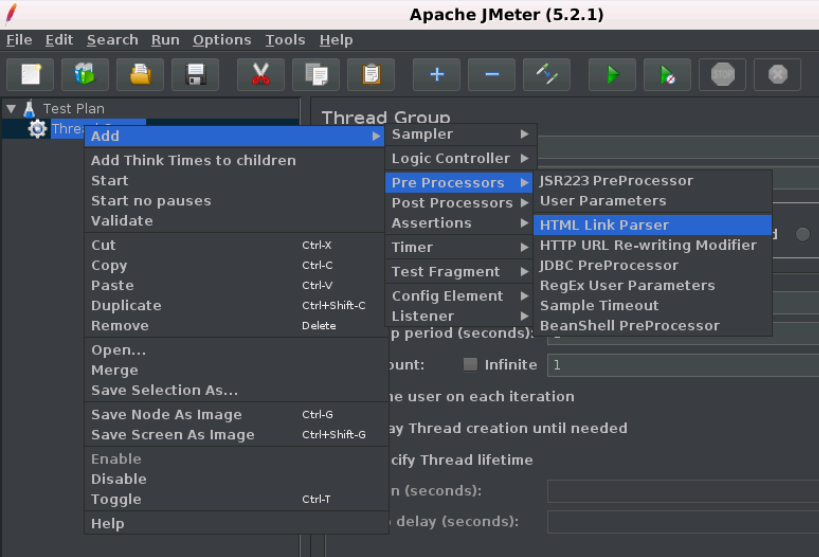Select HTML Link Parser preprocessor
The image size is (819, 557).
(652, 225)
